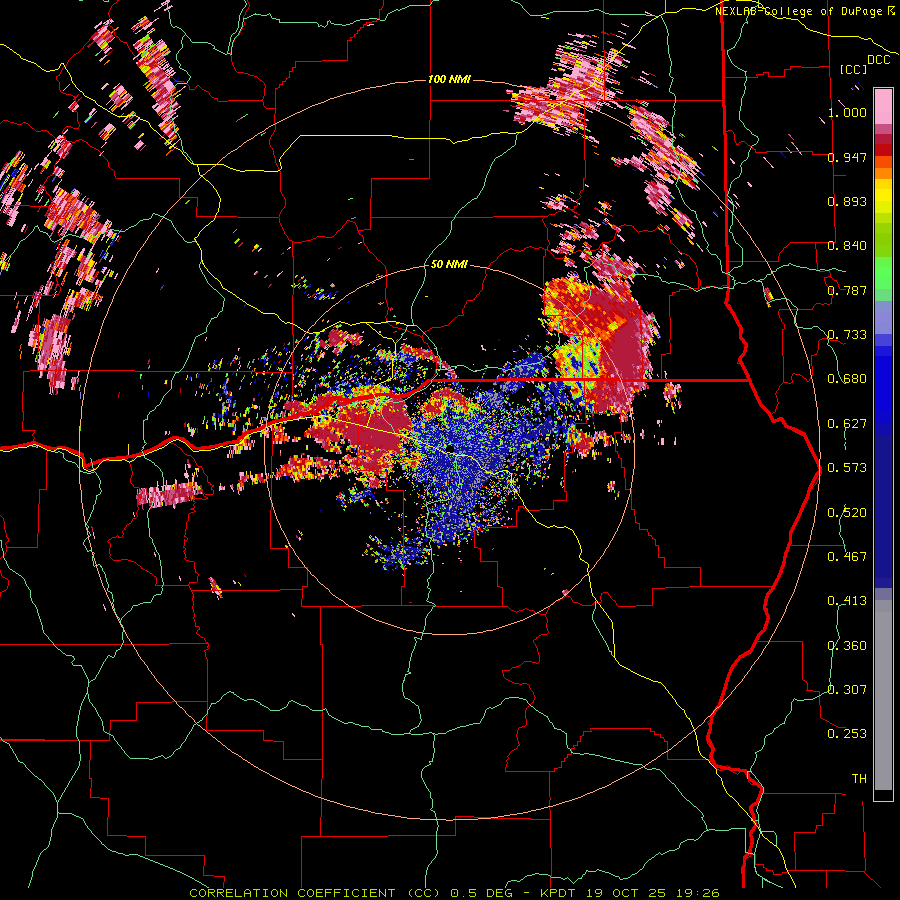Pick the light pink top segment of color bar
This screenshot has width=900, height=900.
pyautogui.click(x=883, y=106)
